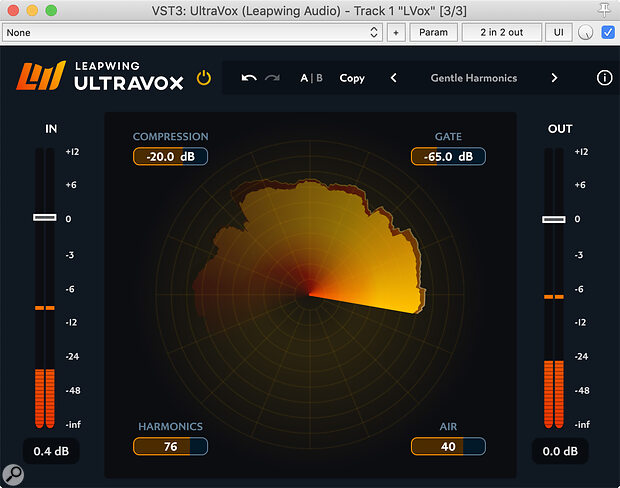The width and height of the screenshot is (620, 488).
Task: Adjust the Compression -20.0 dB slider
Action: pyautogui.click(x=170, y=157)
